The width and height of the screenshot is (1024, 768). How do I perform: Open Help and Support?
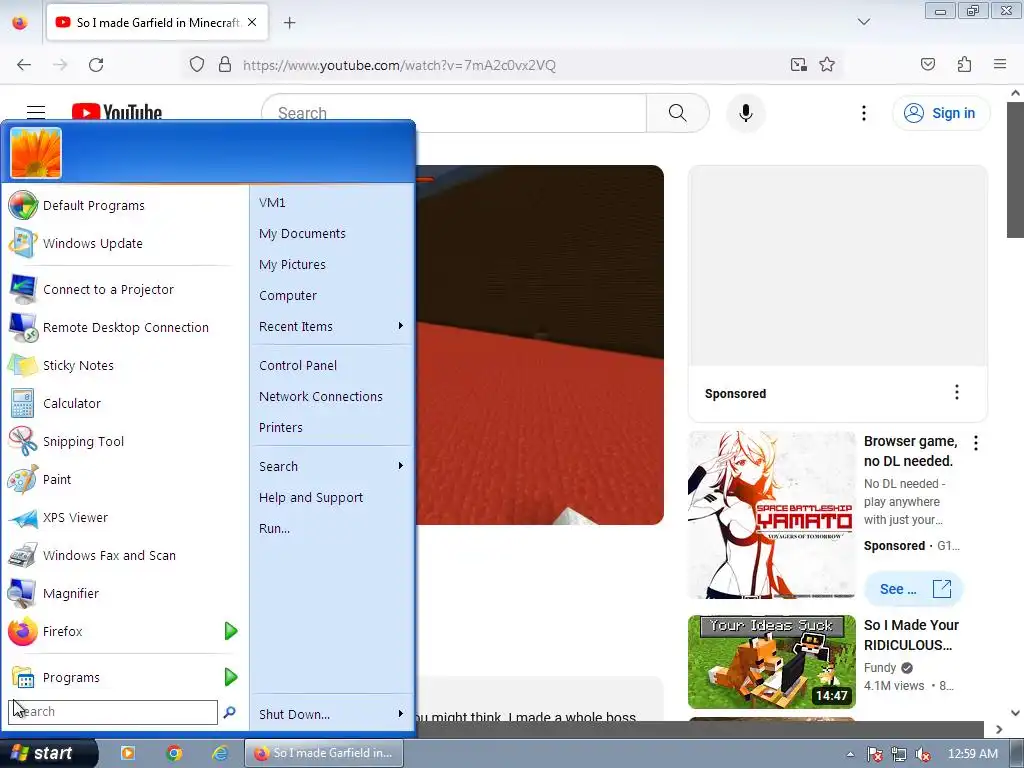311,498
